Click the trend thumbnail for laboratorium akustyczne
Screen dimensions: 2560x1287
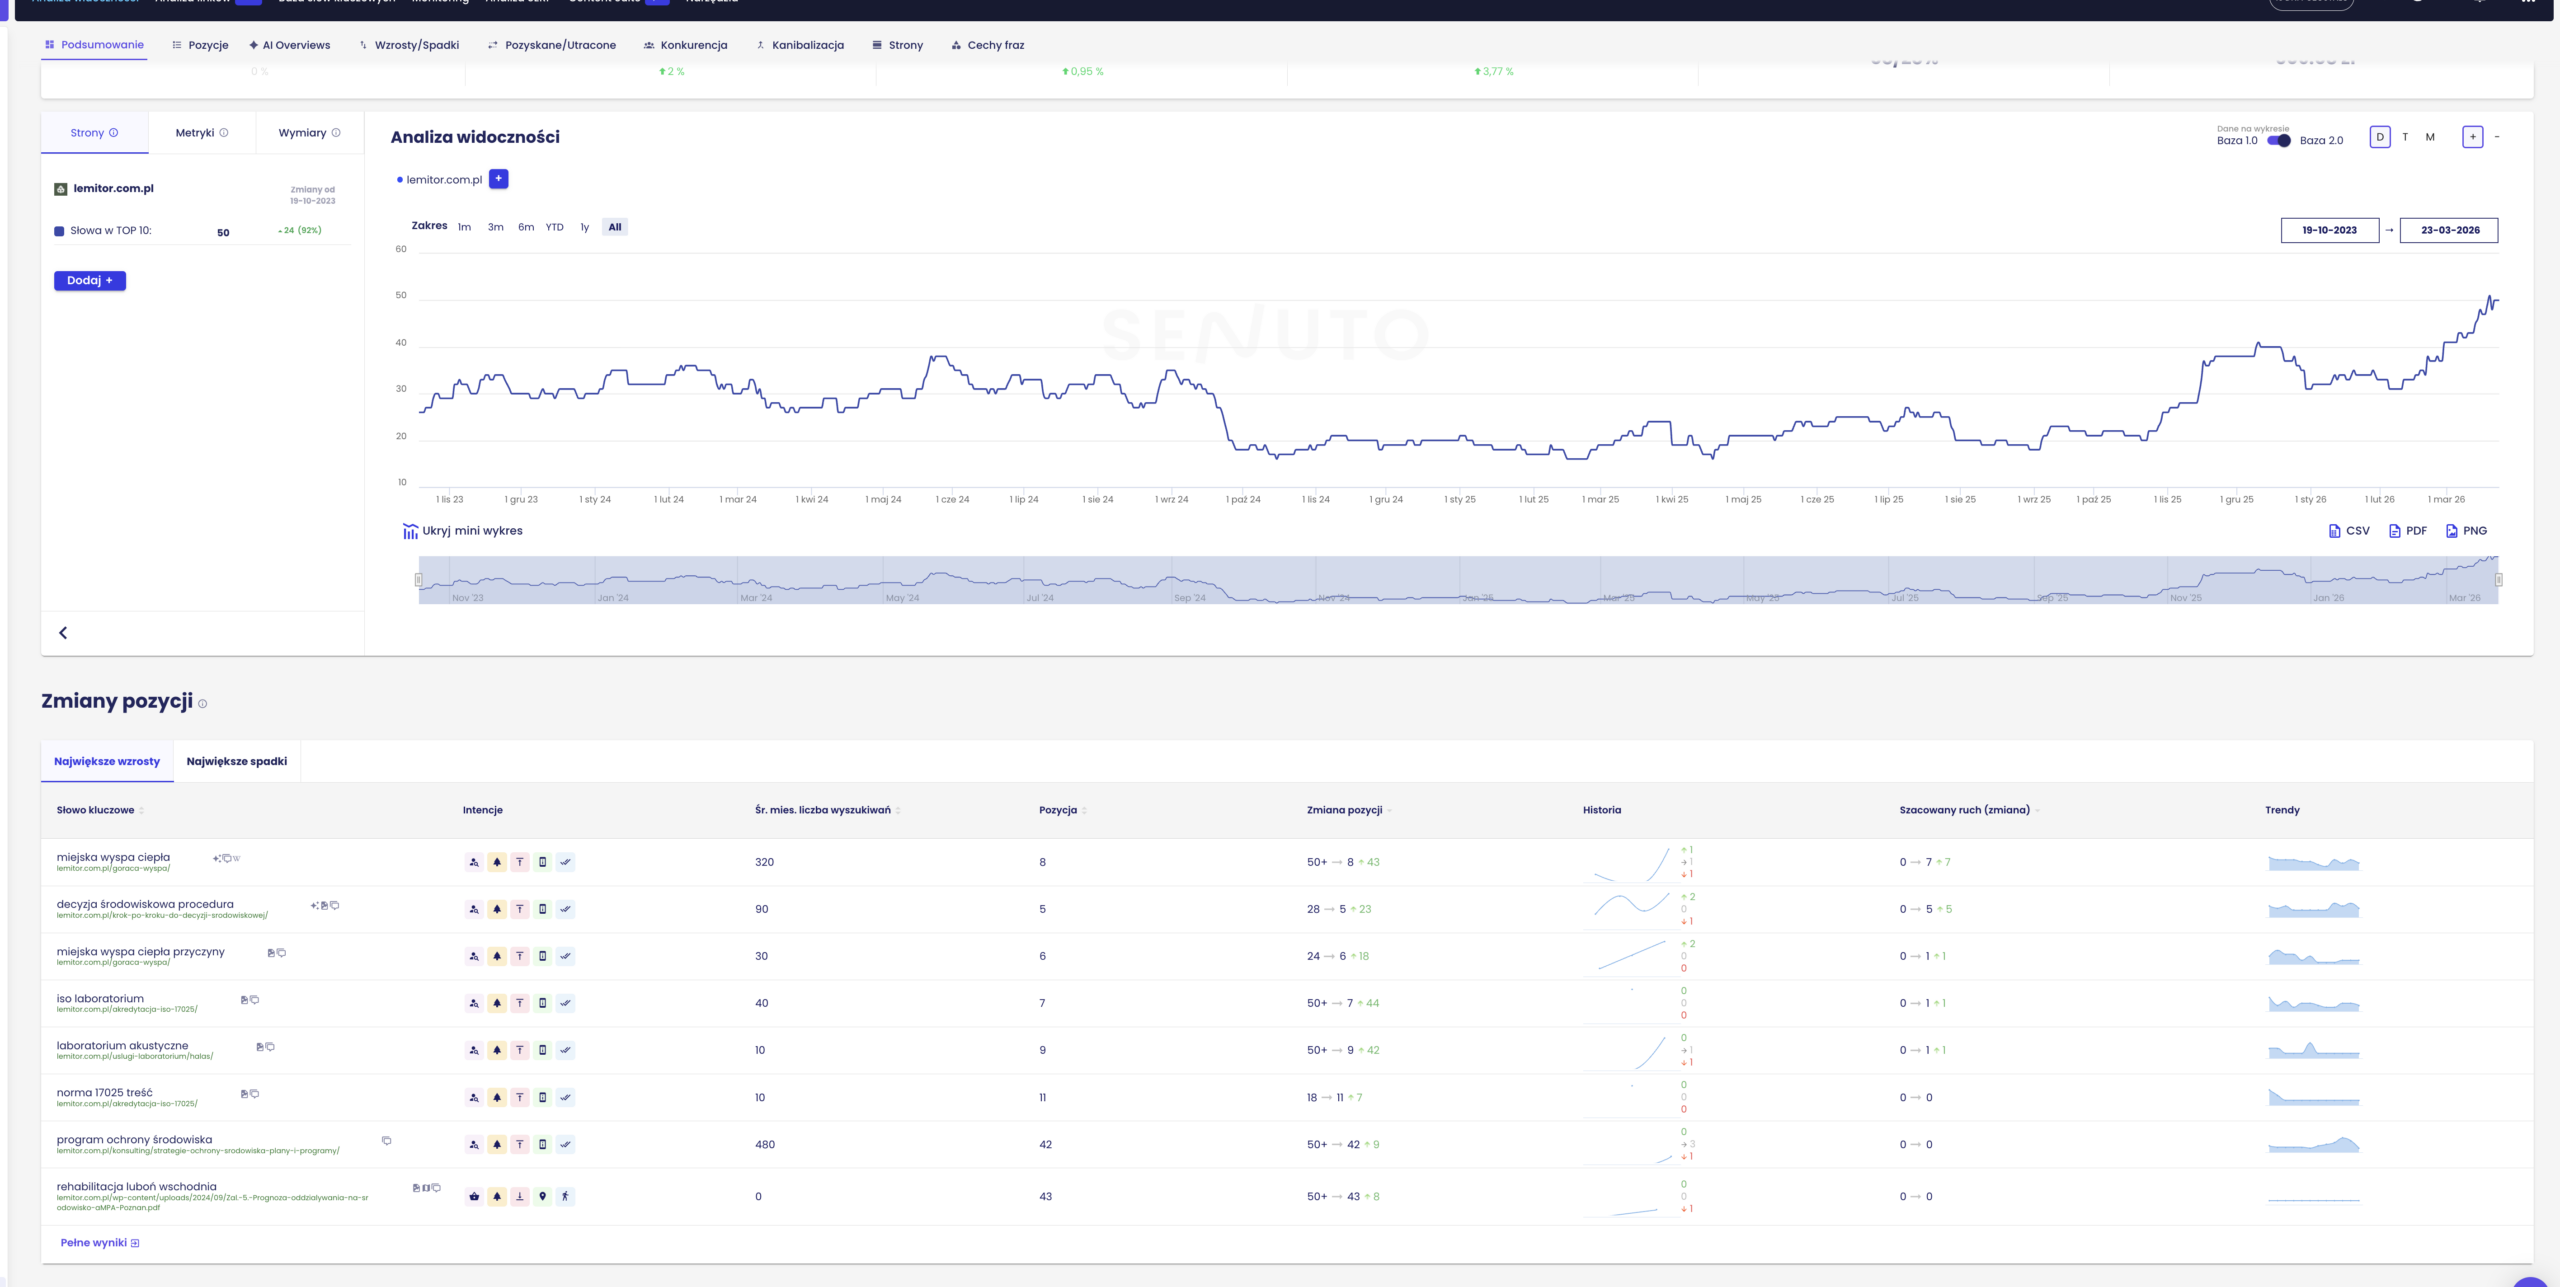[x=2313, y=1050]
